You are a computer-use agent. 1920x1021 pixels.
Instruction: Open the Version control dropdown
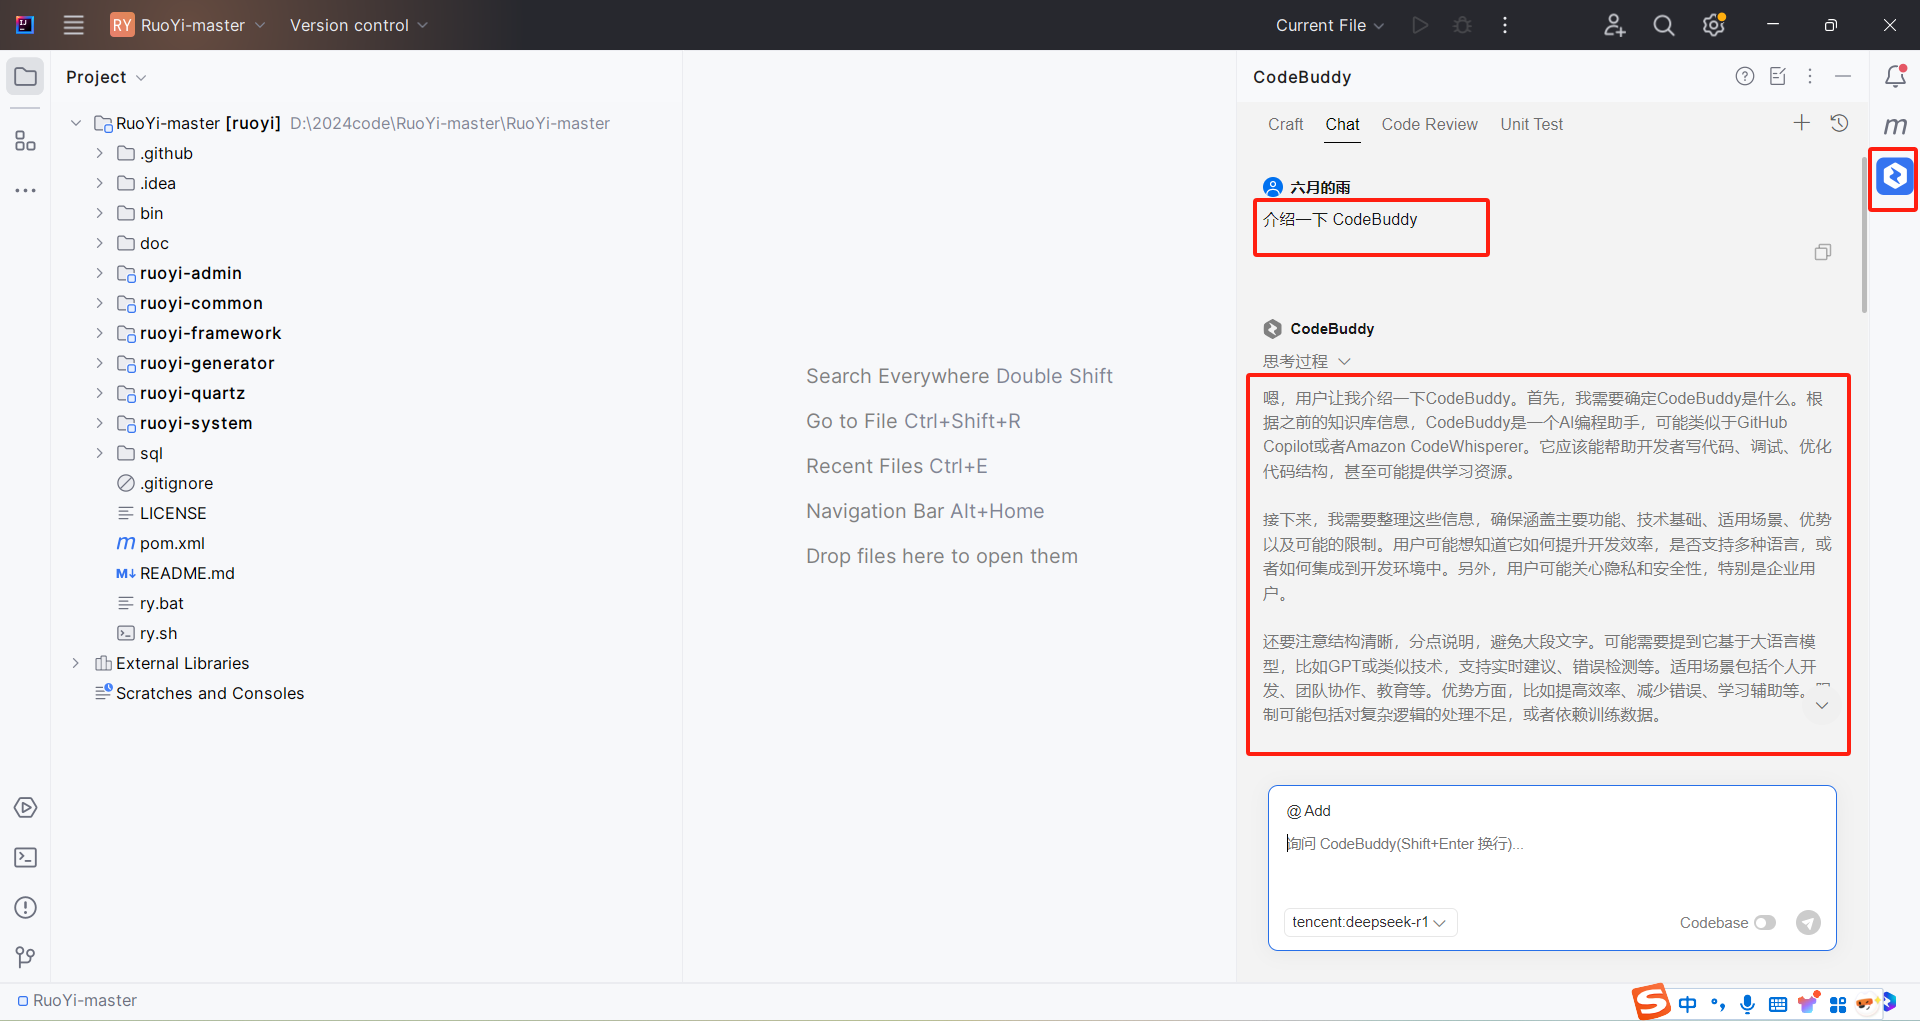coord(359,25)
